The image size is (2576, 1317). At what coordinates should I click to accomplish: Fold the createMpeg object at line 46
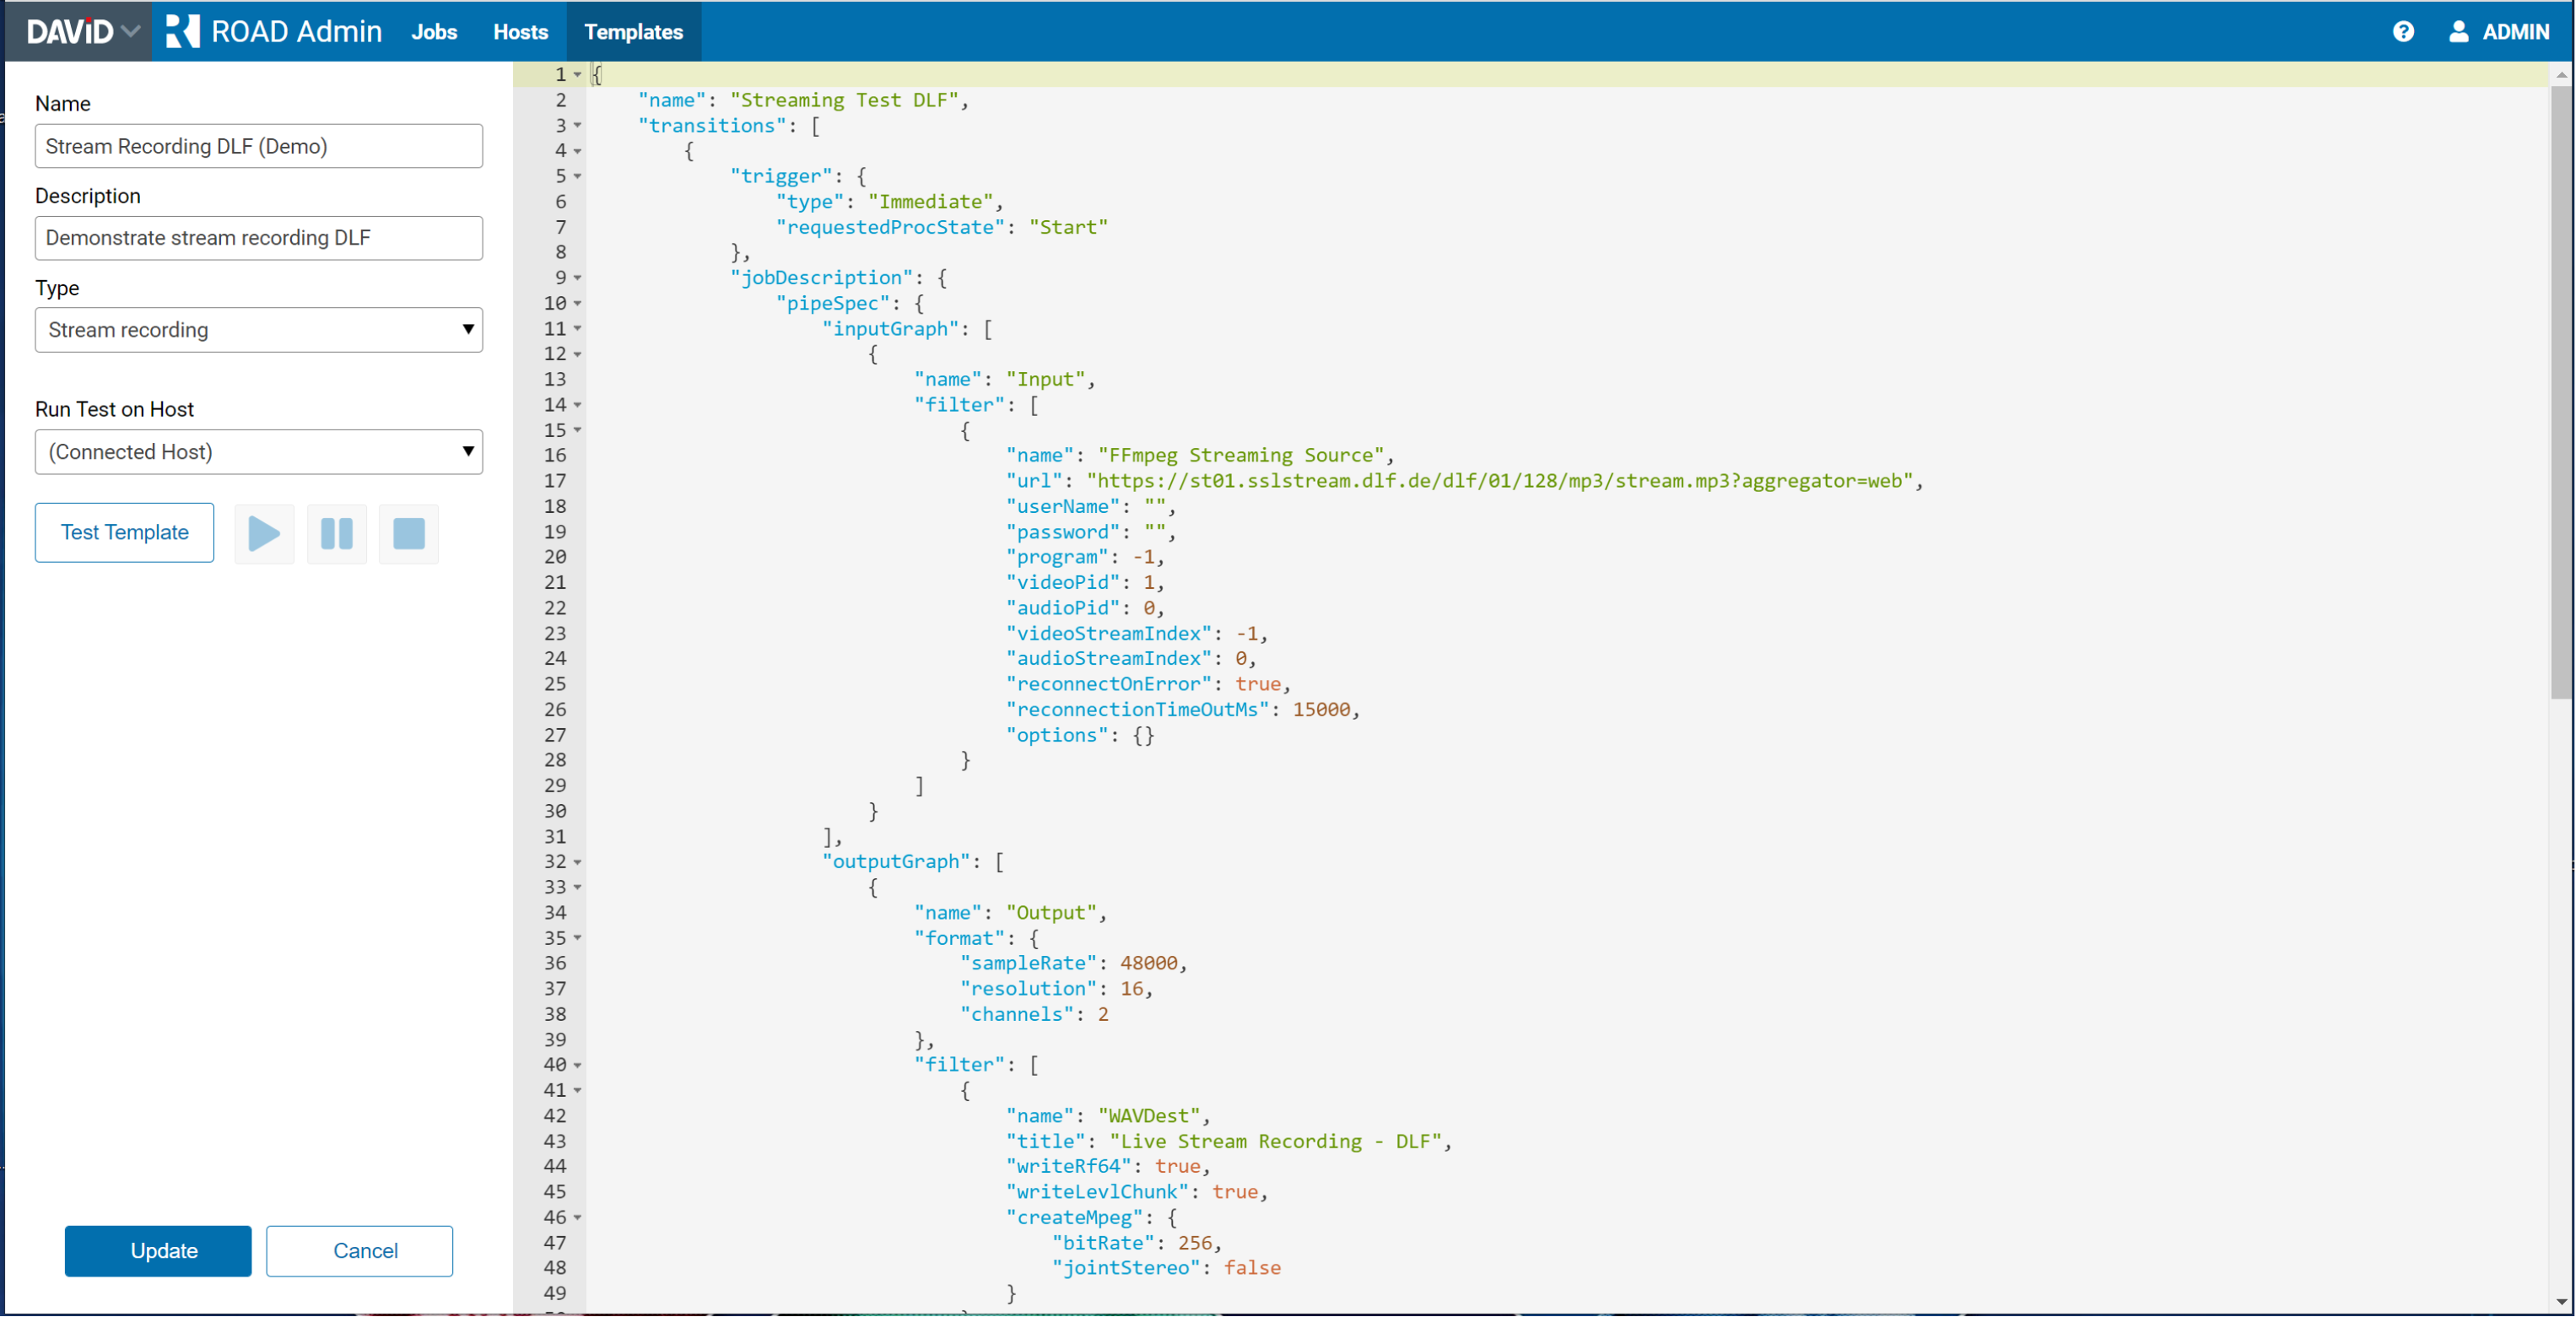click(577, 1218)
